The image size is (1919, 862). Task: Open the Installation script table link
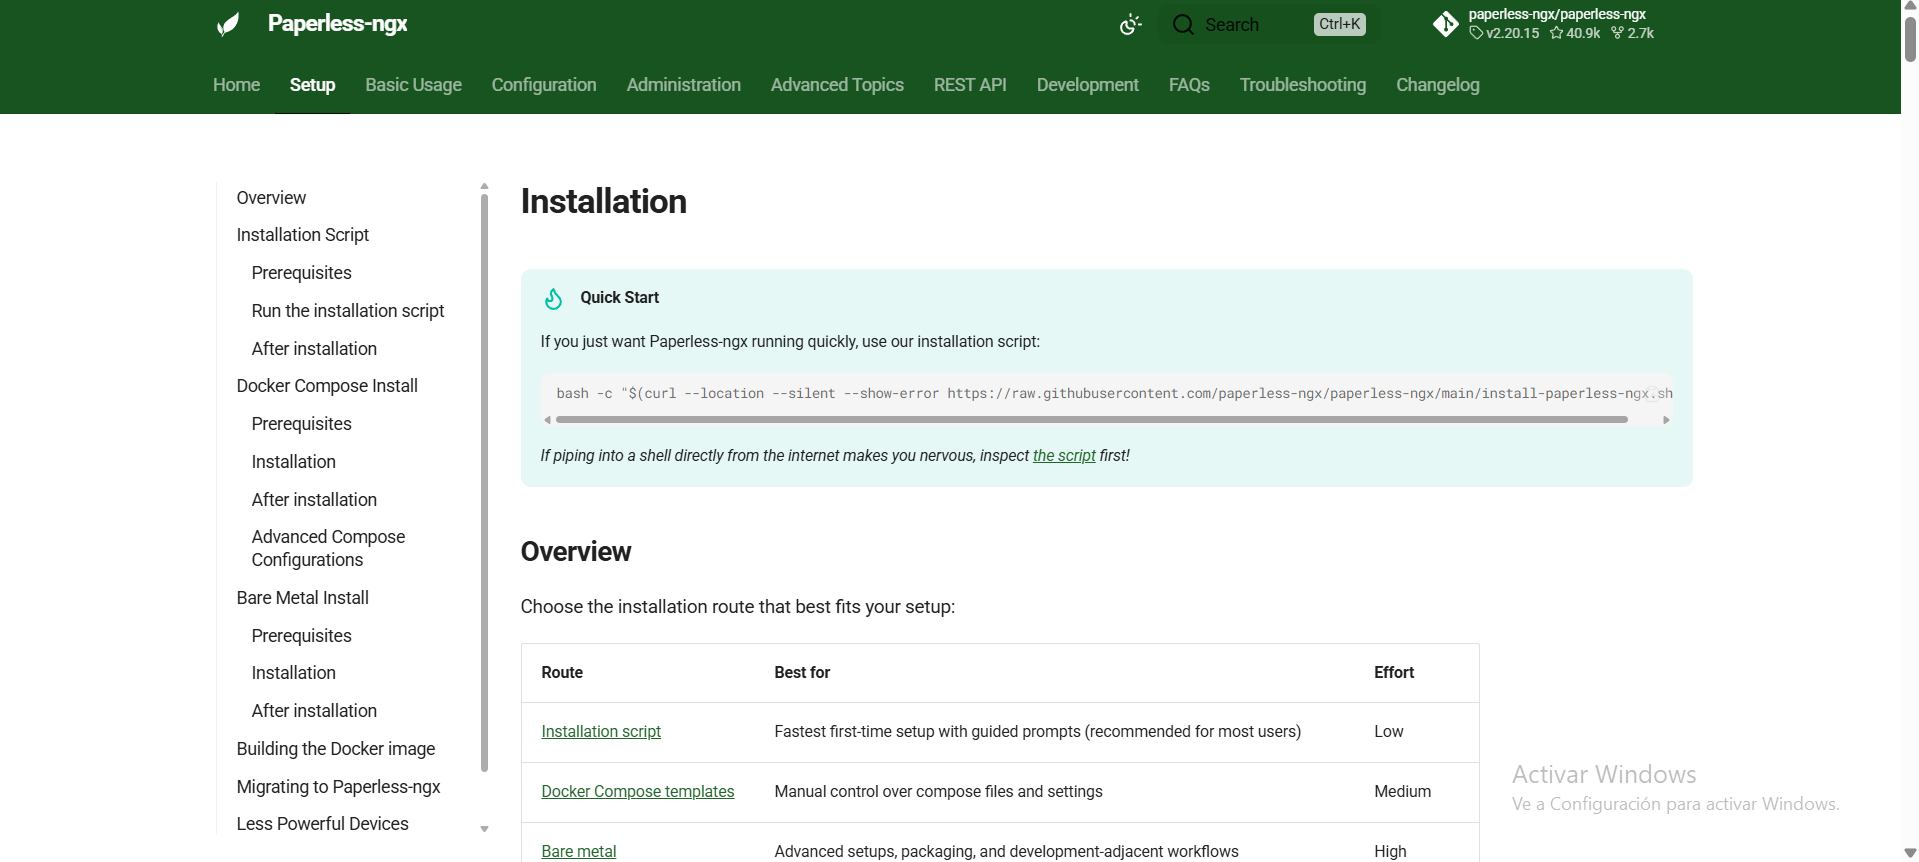(601, 732)
